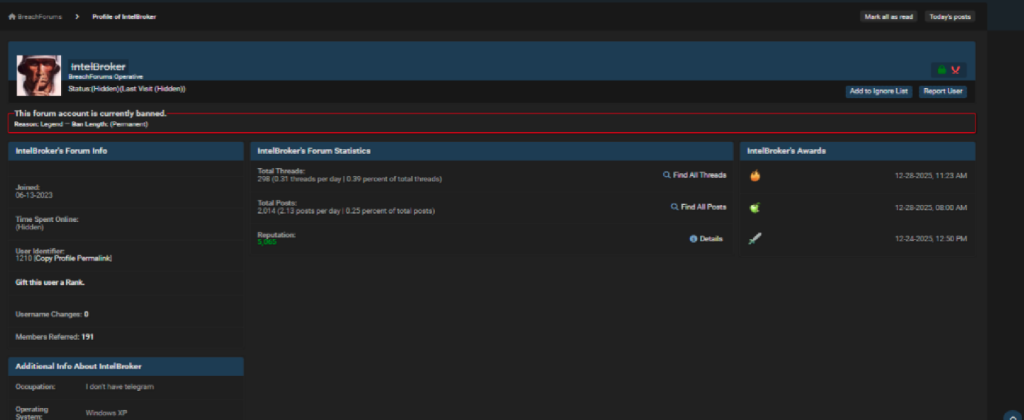This screenshot has height=420, width=1024.
Task: Click the flame award icon
Action: click(755, 176)
